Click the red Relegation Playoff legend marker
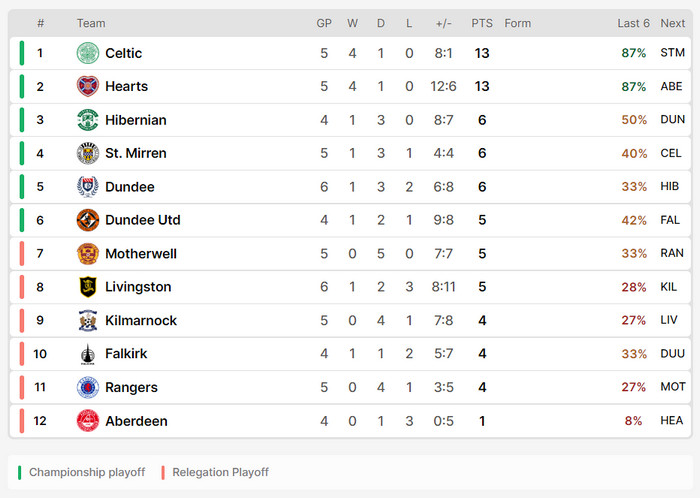700x498 pixels. point(163,472)
